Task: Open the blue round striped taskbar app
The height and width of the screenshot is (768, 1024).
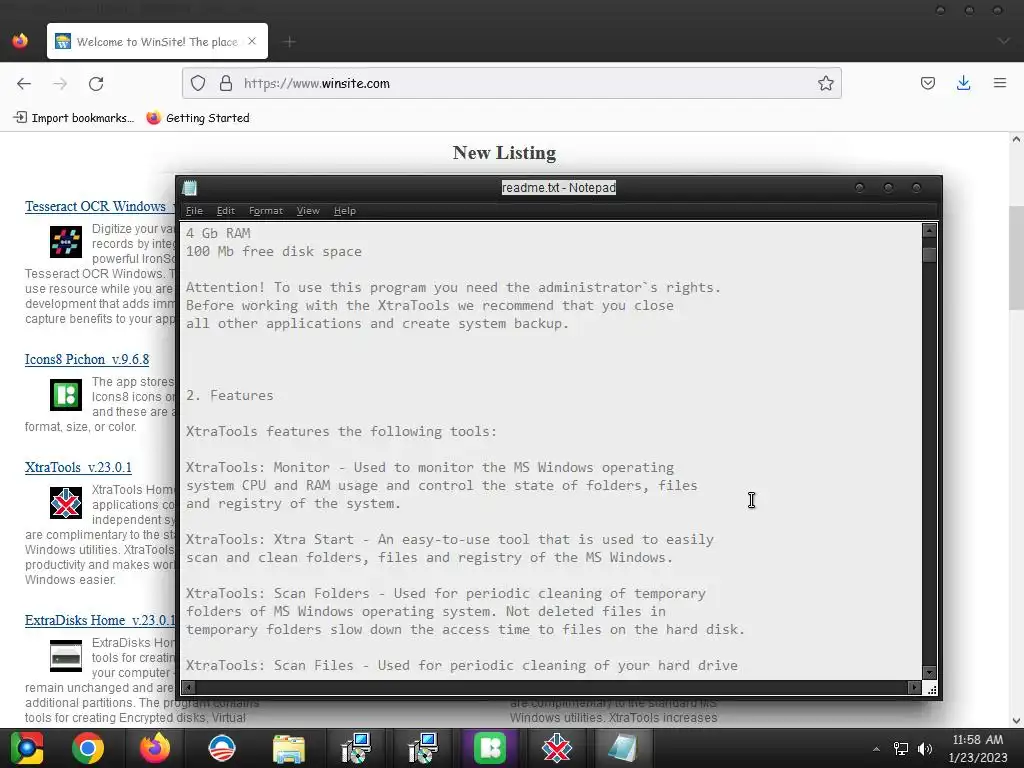Action: click(221, 748)
